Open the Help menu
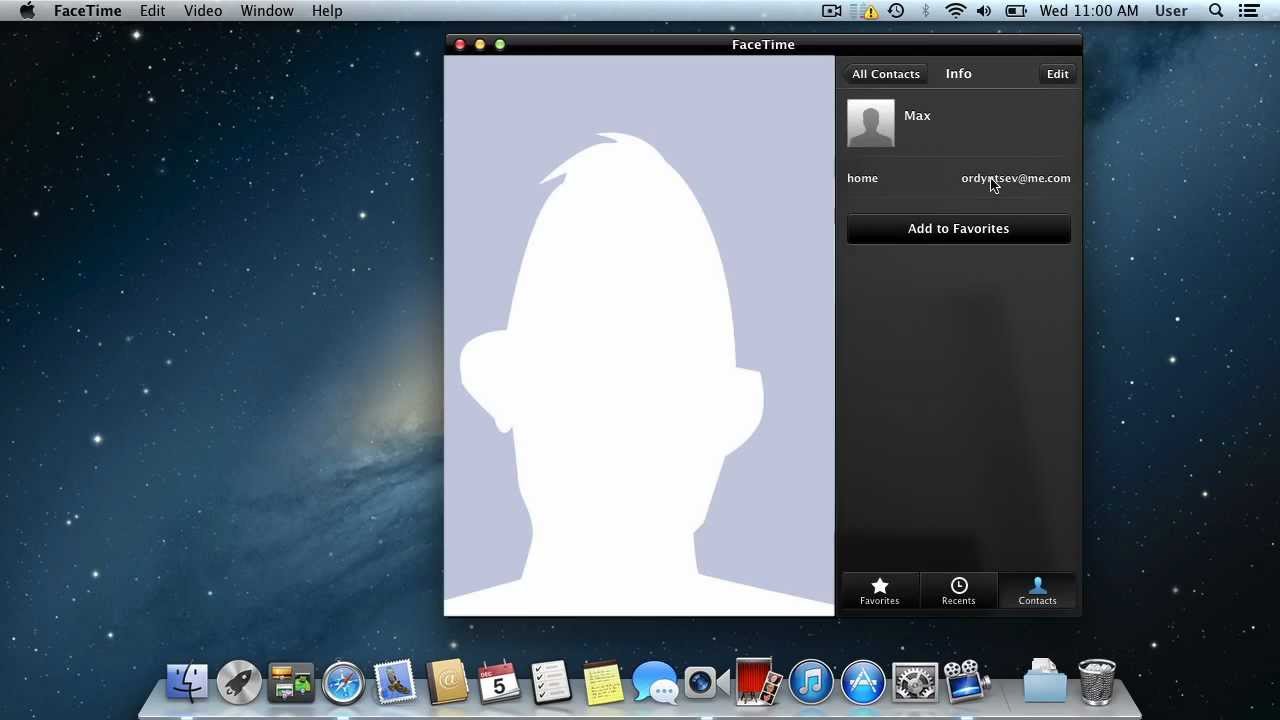Viewport: 1280px width, 720px height. 327,11
